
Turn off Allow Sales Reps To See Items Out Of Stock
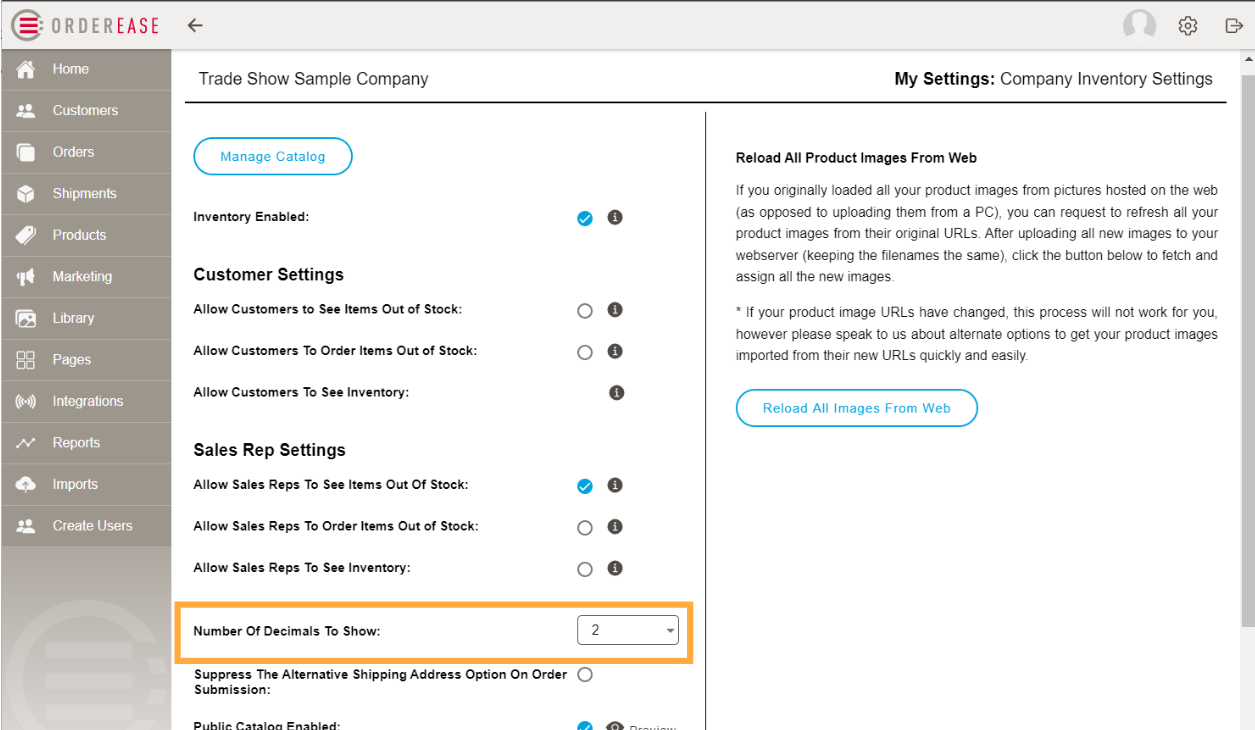point(585,485)
